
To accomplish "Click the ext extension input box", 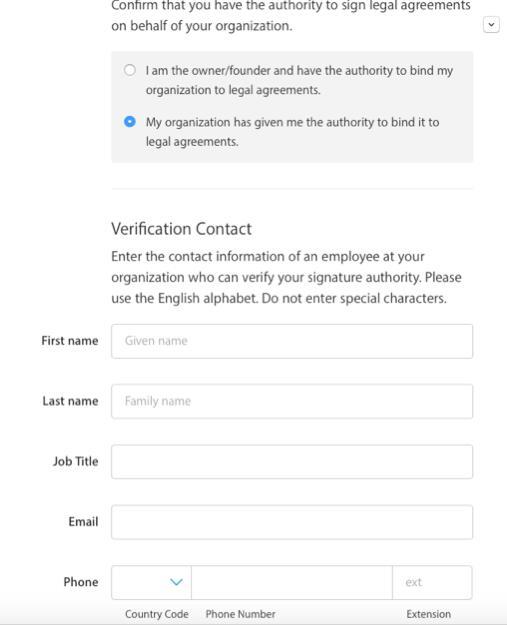I will (432, 582).
